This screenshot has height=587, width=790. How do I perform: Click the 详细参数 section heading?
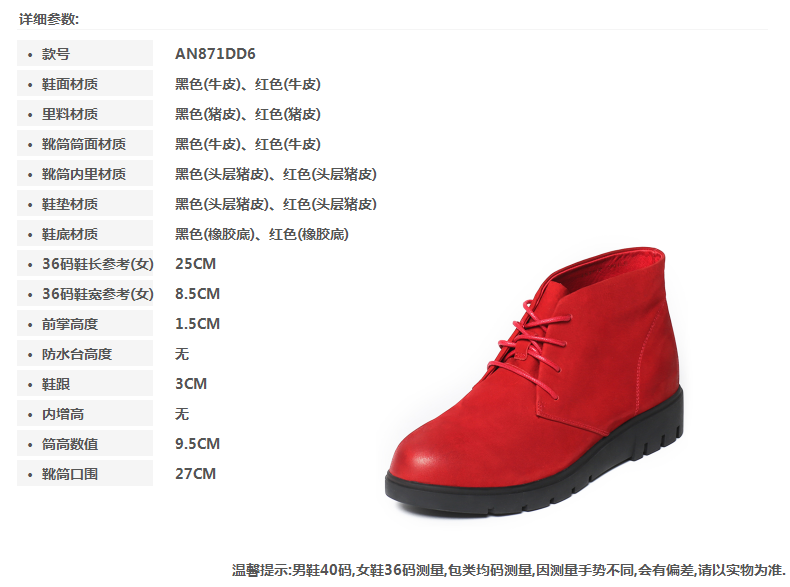[x=49, y=19]
